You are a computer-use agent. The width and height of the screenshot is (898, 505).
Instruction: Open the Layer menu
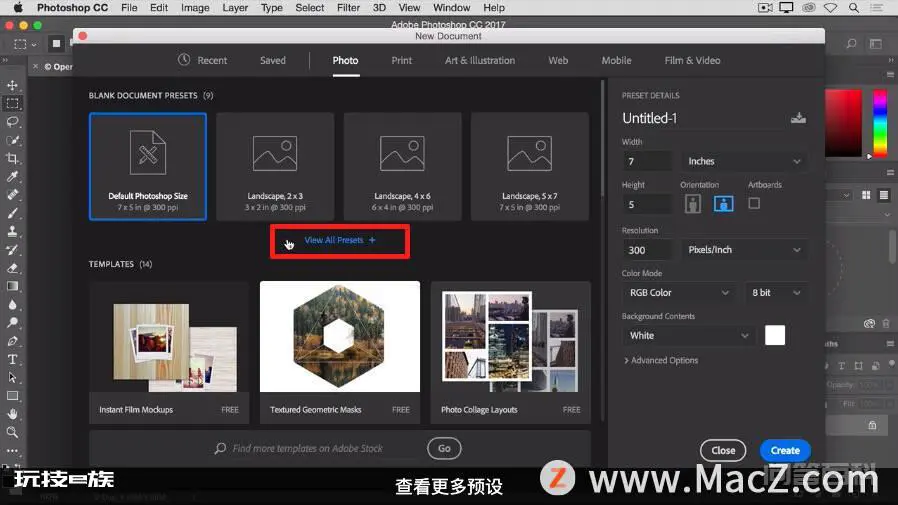(x=235, y=8)
